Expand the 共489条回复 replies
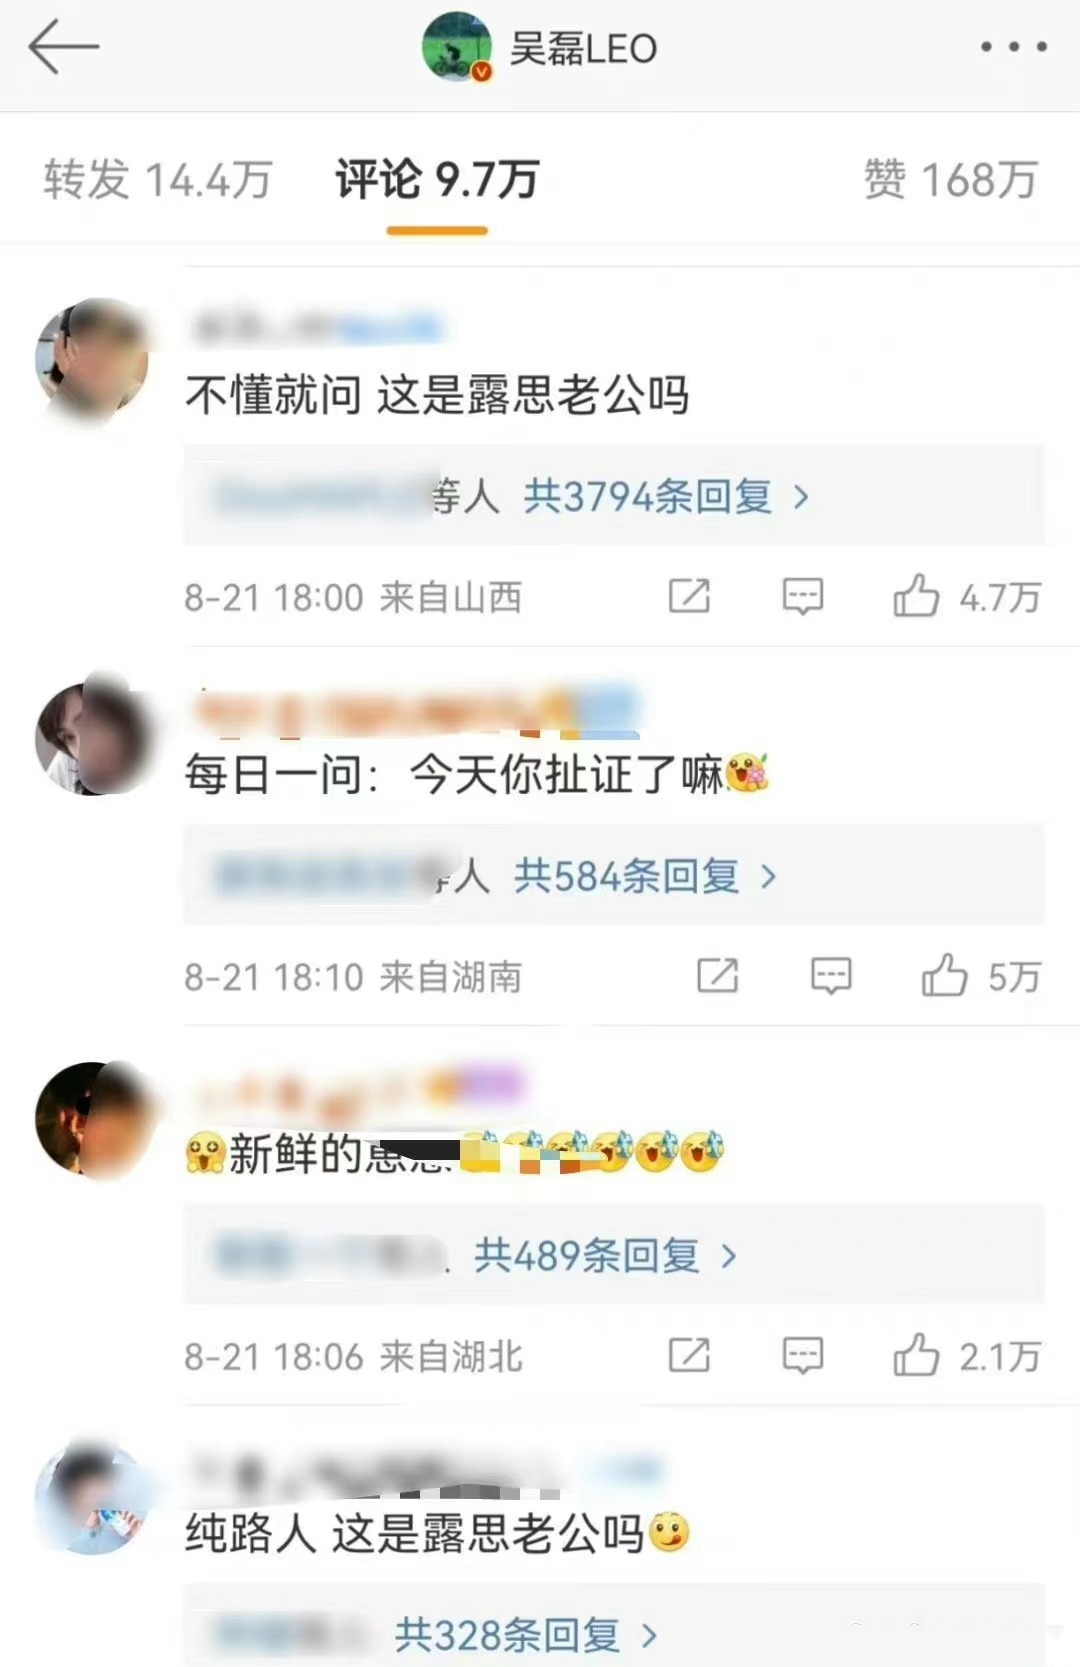Screen dimensions: 1080x1667 [x=605, y=1255]
